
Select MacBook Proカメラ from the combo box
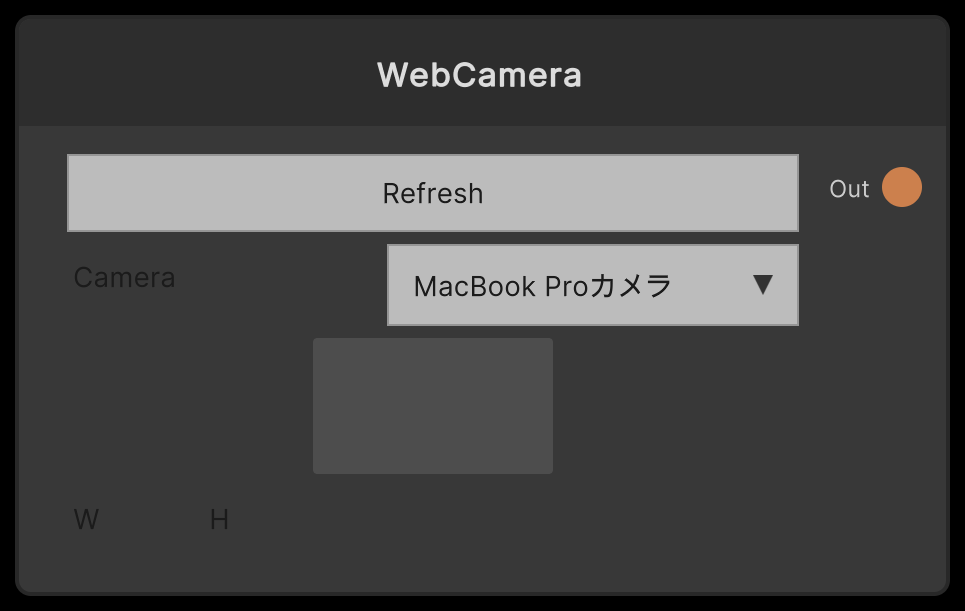[x=592, y=285]
